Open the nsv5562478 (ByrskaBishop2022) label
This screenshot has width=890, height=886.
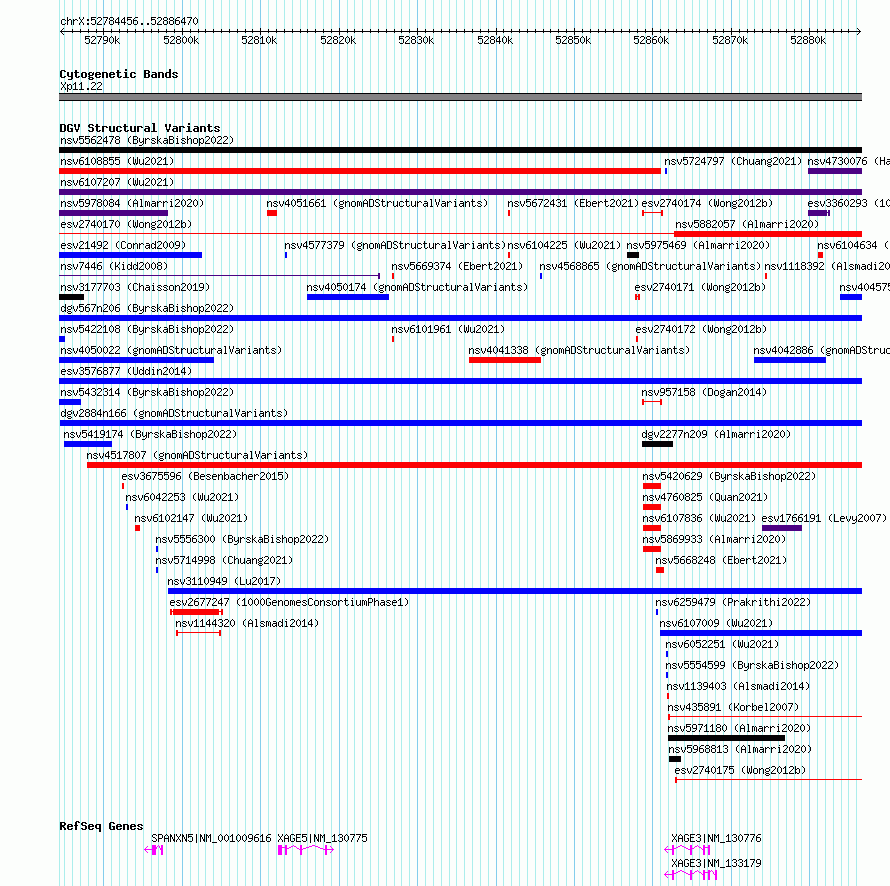(147, 140)
